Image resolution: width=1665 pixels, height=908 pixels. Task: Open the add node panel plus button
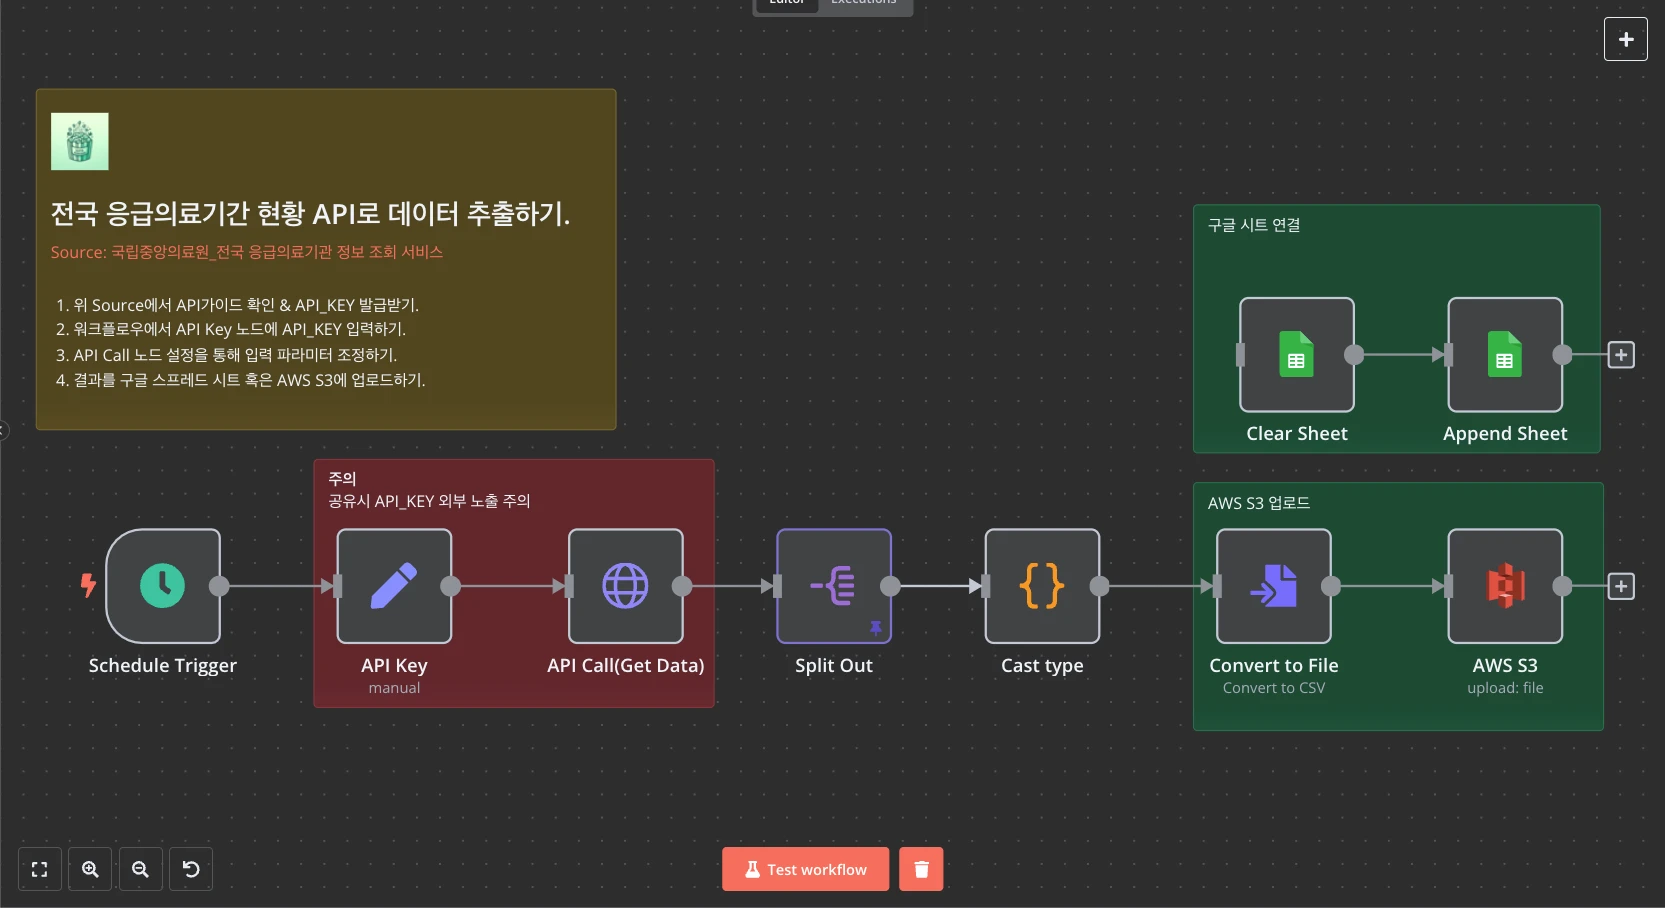click(1626, 39)
